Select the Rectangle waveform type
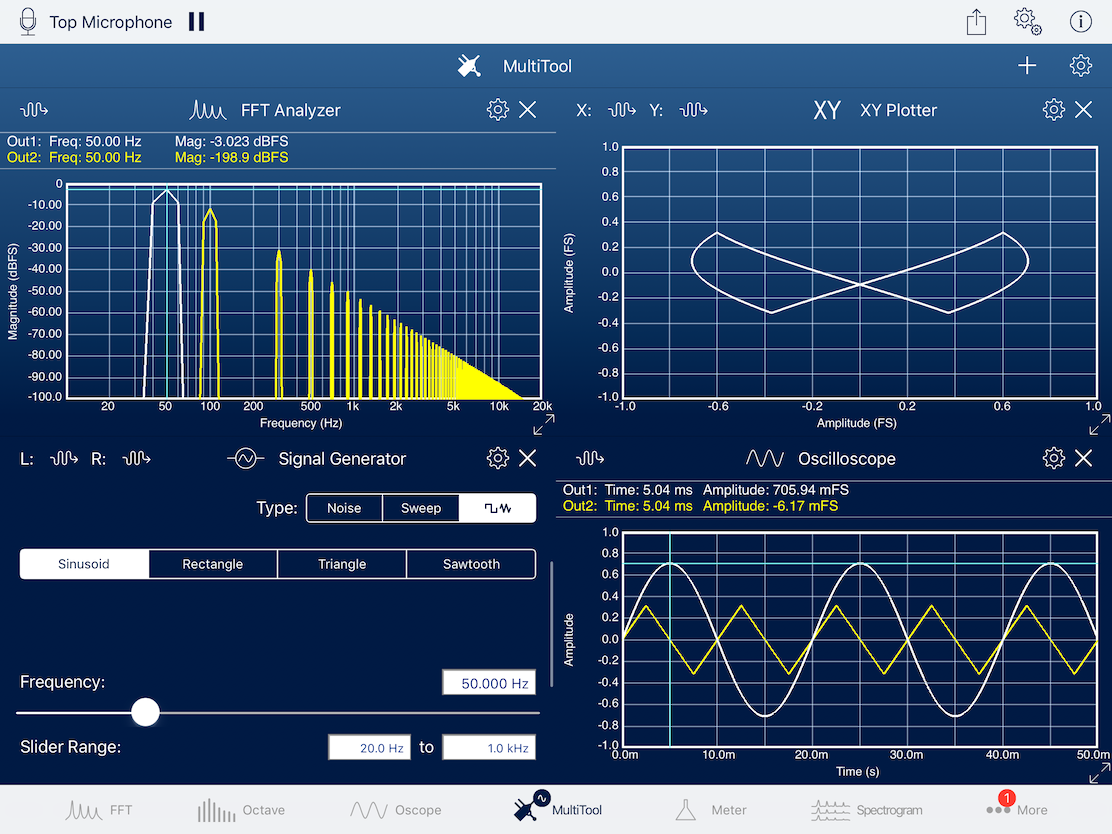The width and height of the screenshot is (1112, 834). click(x=212, y=564)
